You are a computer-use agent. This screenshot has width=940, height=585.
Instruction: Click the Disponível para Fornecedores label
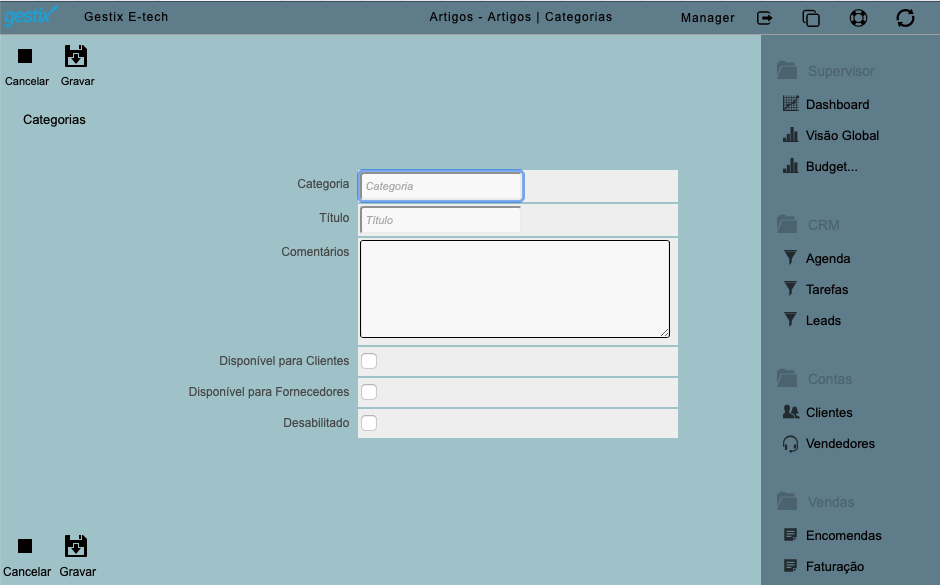269,391
